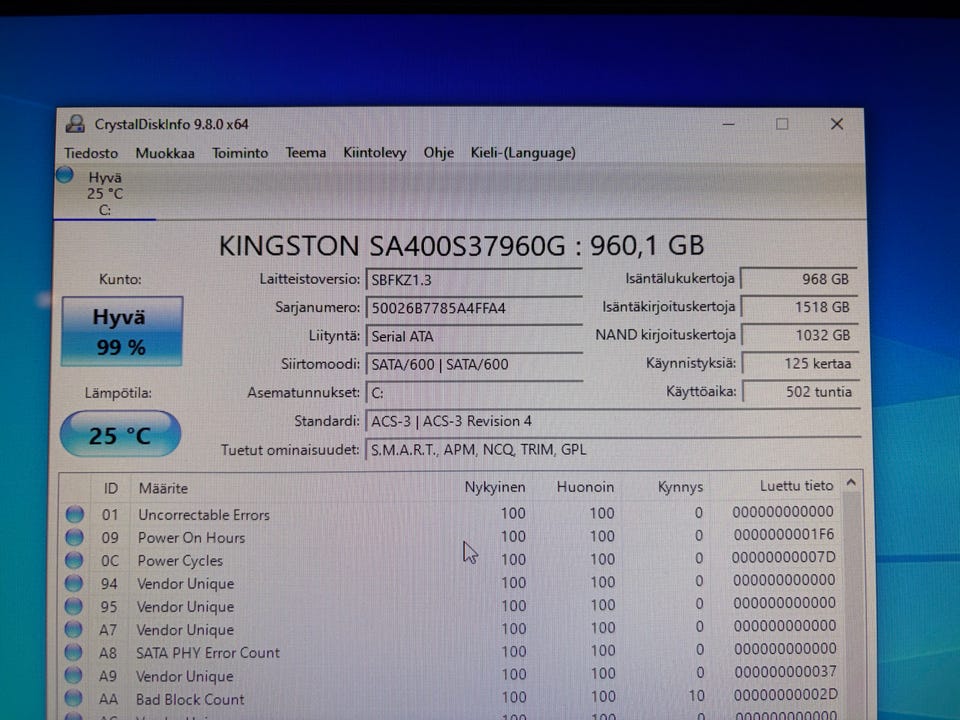This screenshot has width=960, height=720.
Task: Click the status orb for Power Cycles row
Action: pyautogui.click(x=74, y=560)
